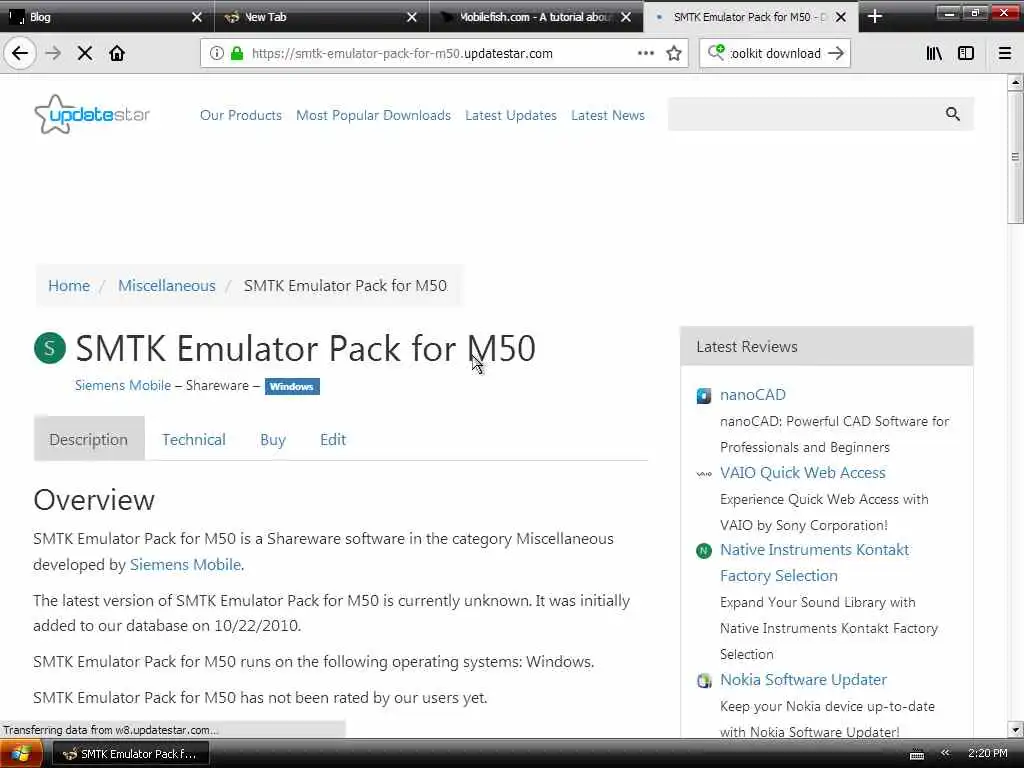
Task: Select the Description tab
Action: point(89,440)
